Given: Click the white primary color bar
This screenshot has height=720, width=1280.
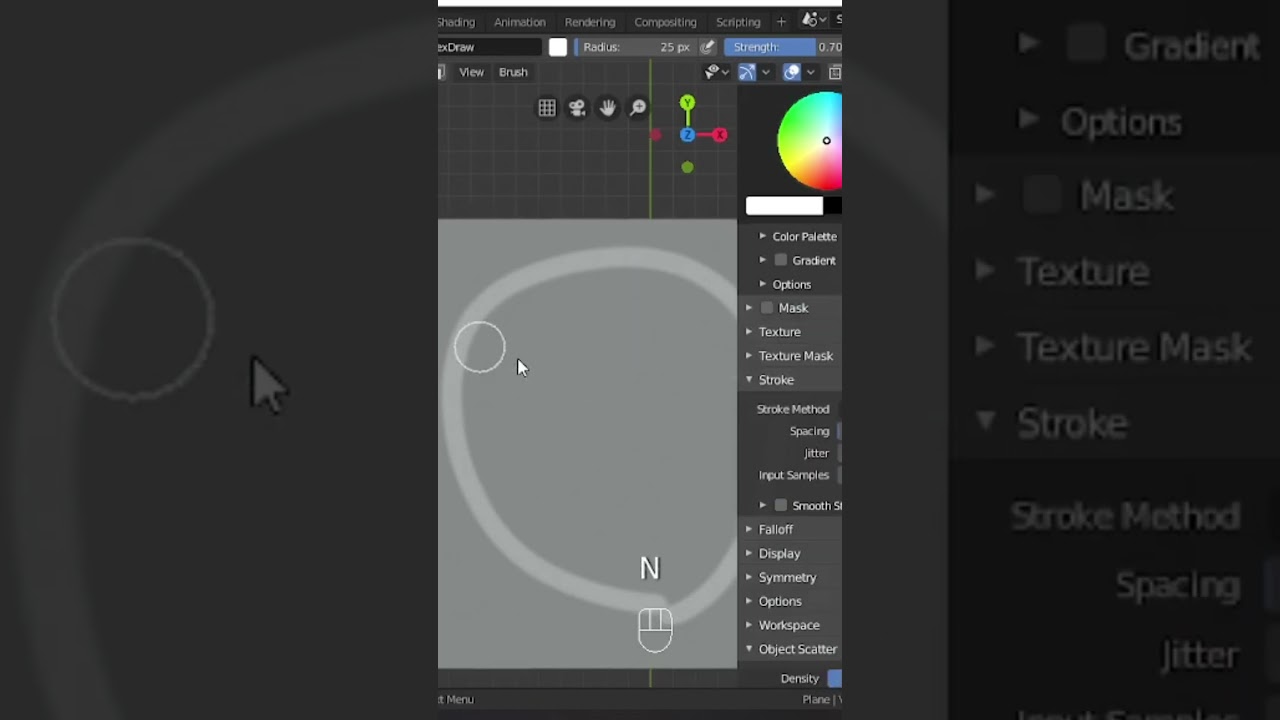Looking at the screenshot, I should pyautogui.click(x=784, y=206).
